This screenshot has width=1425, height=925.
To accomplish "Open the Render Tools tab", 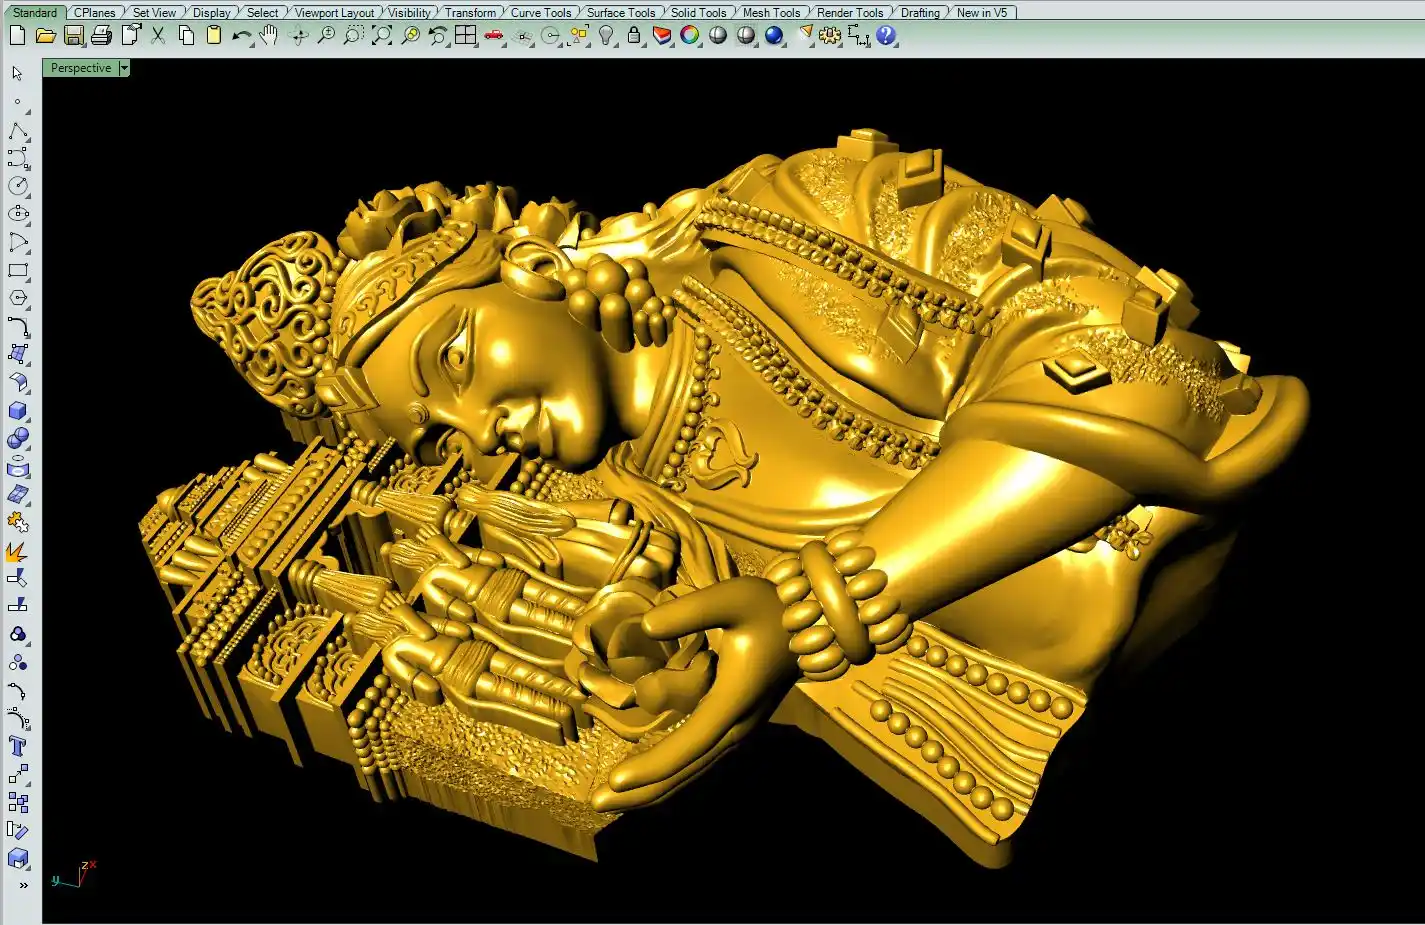I will point(850,13).
